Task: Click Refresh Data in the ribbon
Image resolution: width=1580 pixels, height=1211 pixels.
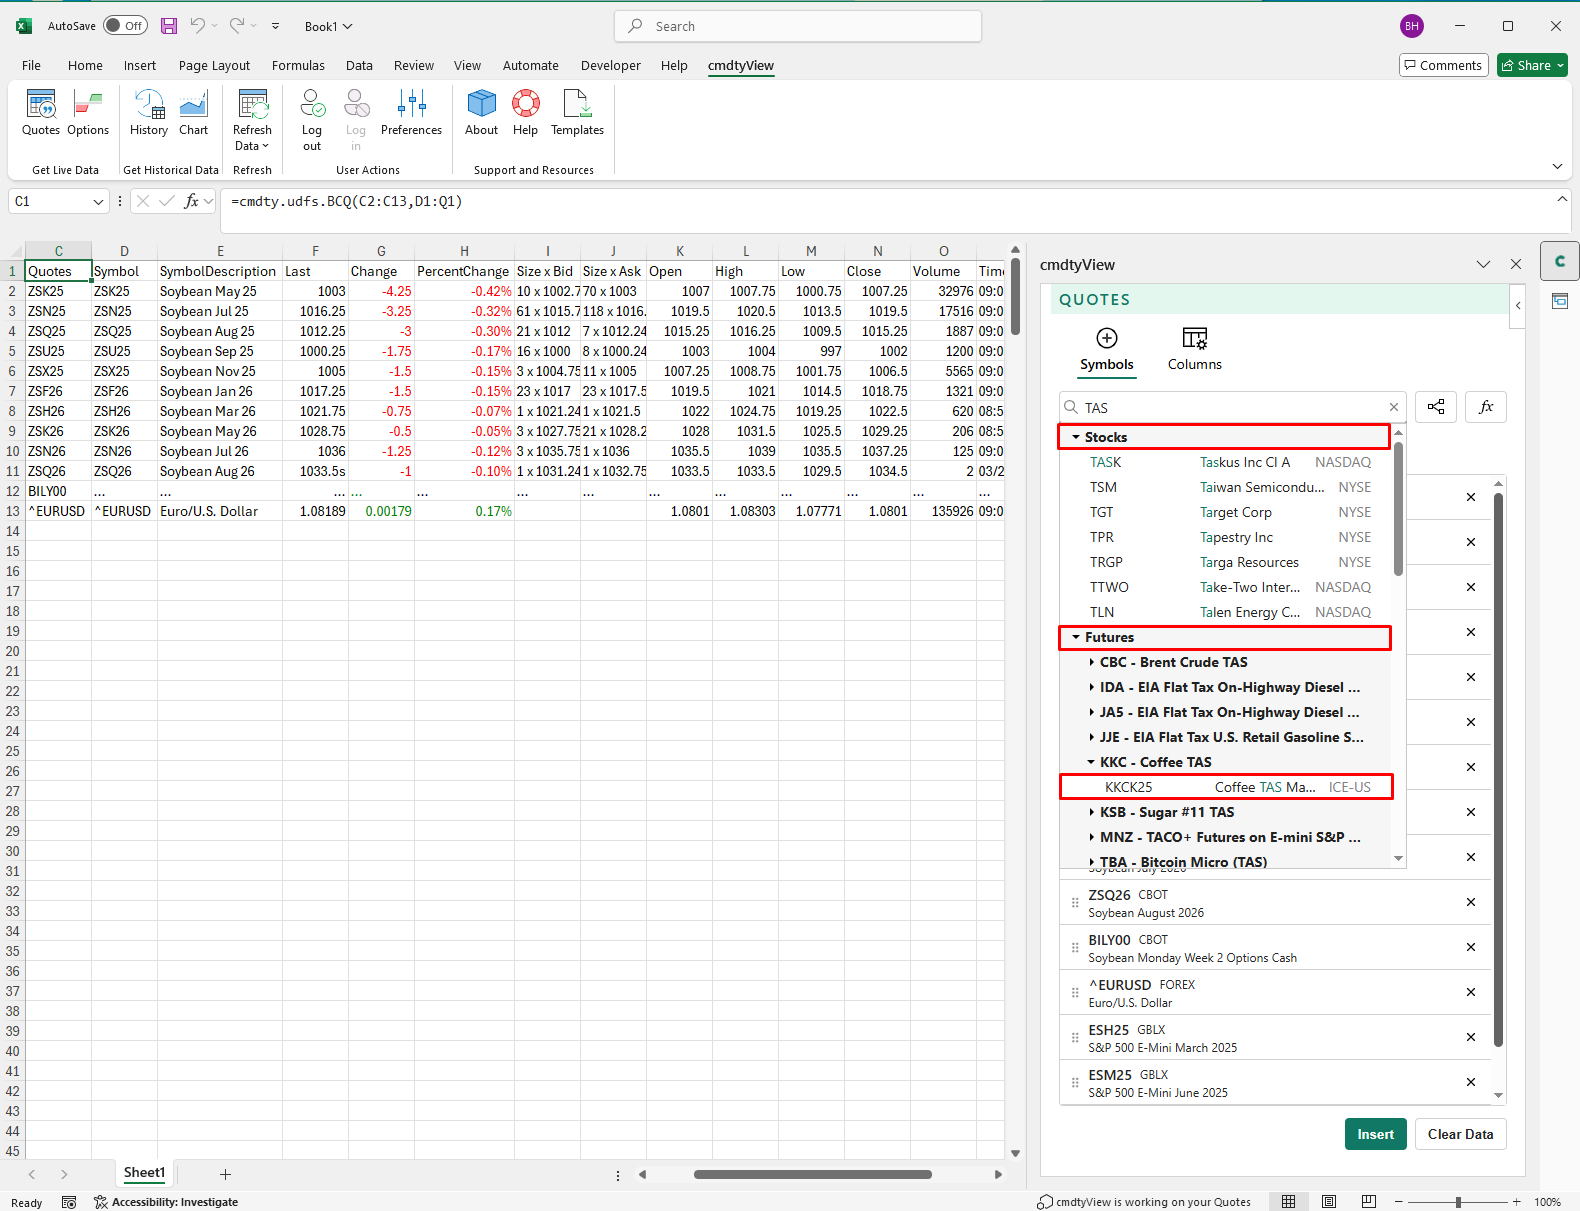Action: click(x=252, y=119)
